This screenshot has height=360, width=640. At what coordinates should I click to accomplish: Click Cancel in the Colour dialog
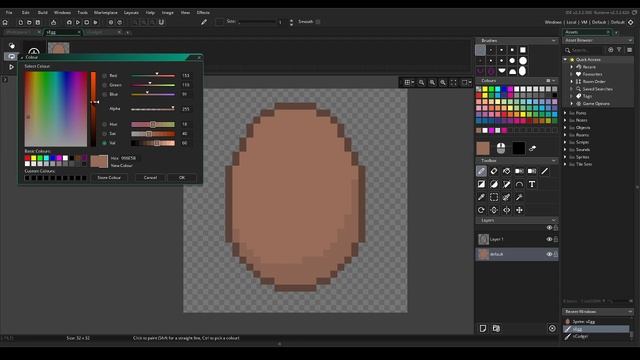point(150,178)
